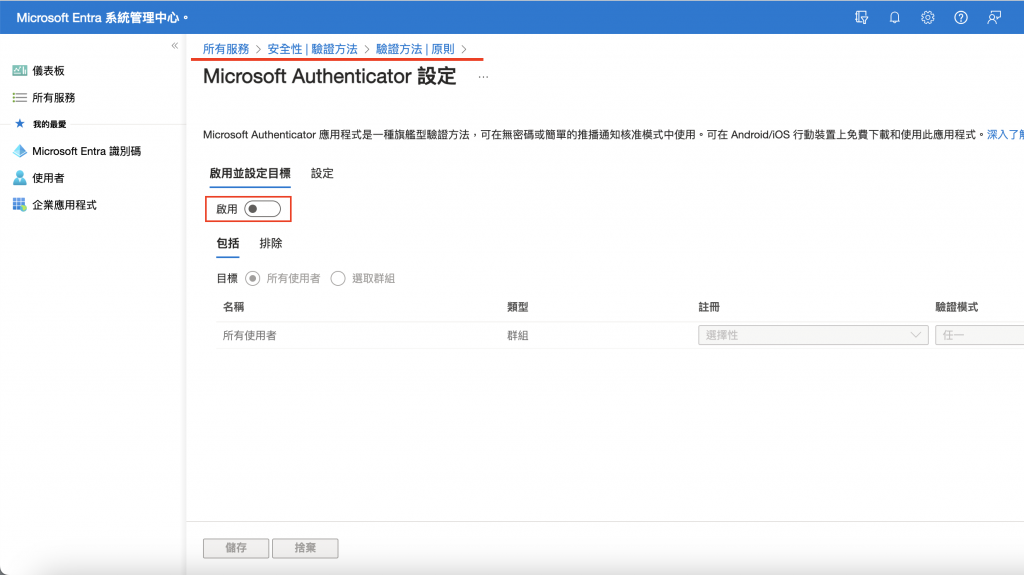The image size is (1024, 575).
Task: Go to 驗證方法 | 原則 breadcrumb
Action: (x=415, y=49)
